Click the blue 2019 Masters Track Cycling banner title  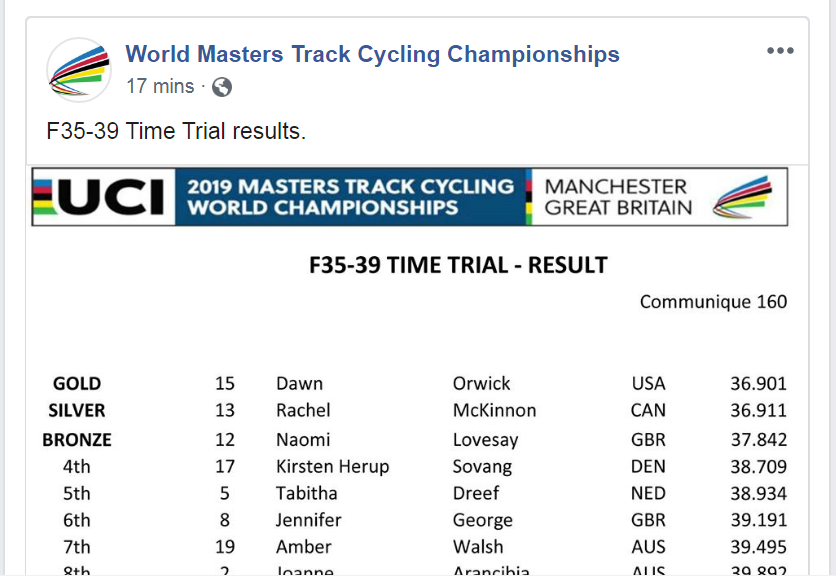(350, 197)
